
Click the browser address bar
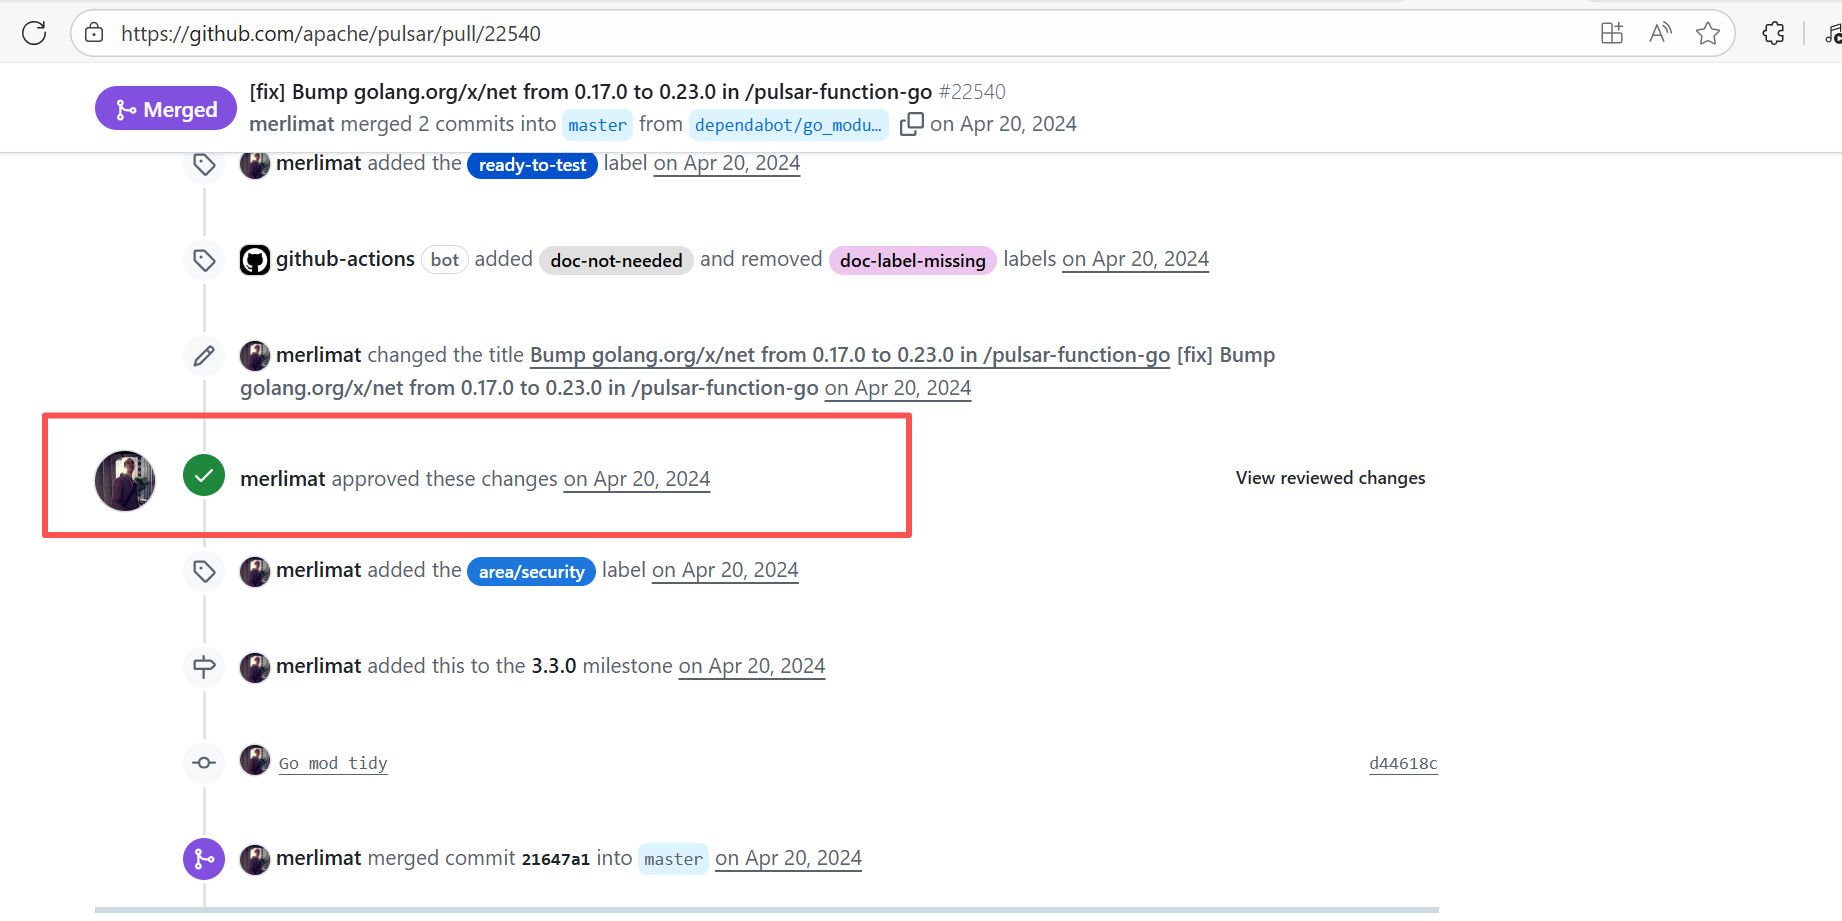click(x=800, y=33)
